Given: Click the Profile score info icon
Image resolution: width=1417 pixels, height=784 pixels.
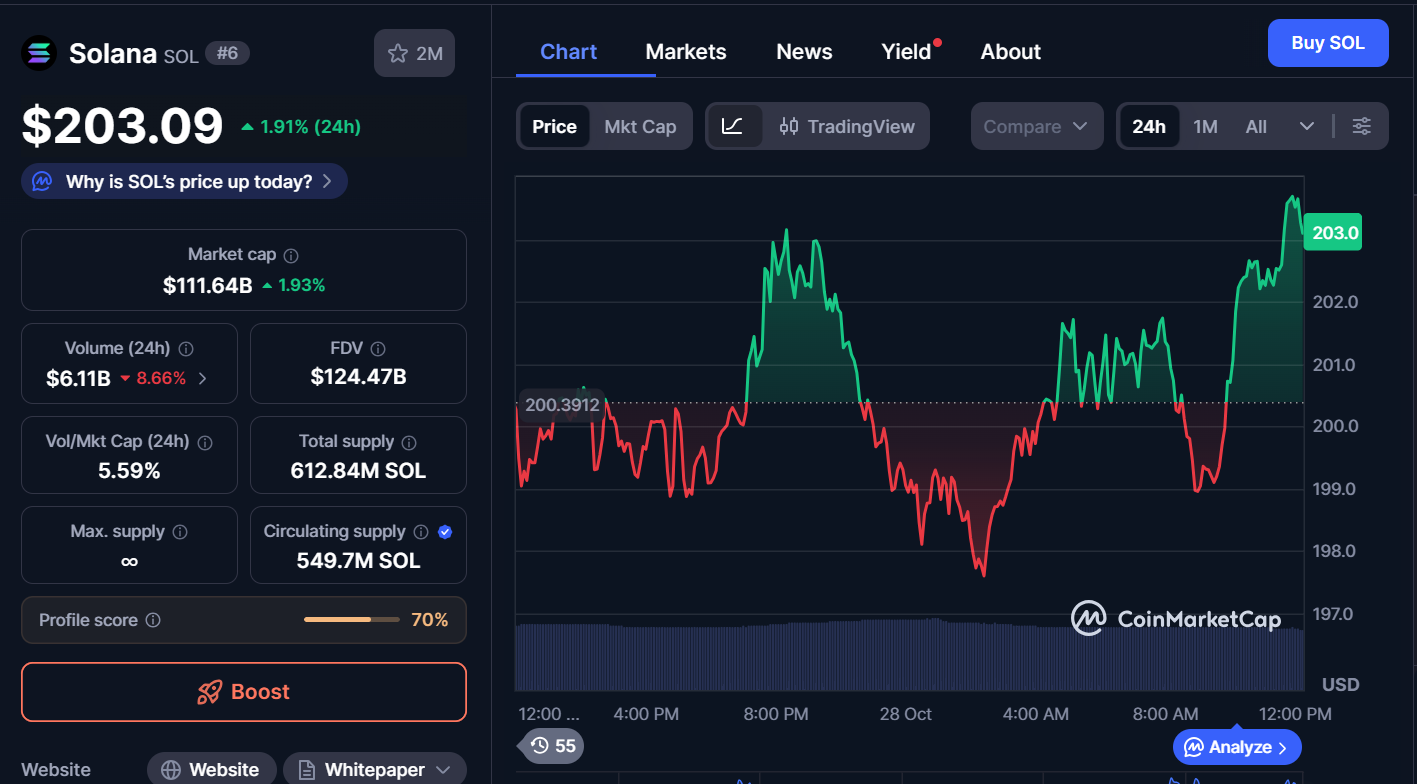Looking at the screenshot, I should [153, 620].
